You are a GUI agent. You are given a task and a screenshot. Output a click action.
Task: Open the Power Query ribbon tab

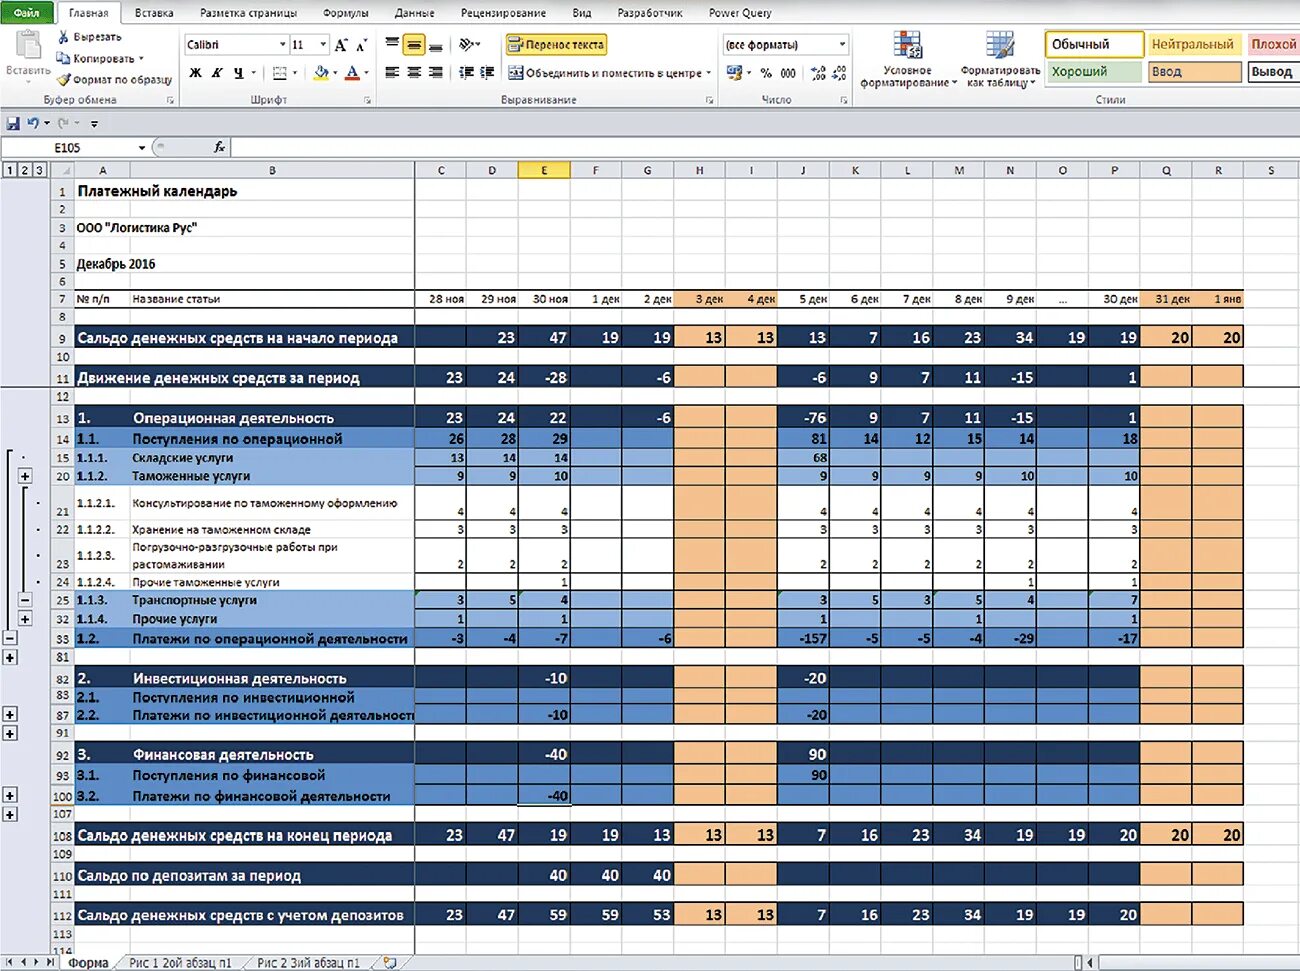tap(740, 13)
